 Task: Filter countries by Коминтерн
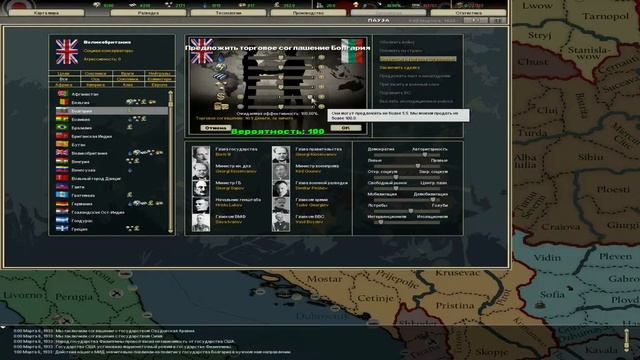pos(159,79)
